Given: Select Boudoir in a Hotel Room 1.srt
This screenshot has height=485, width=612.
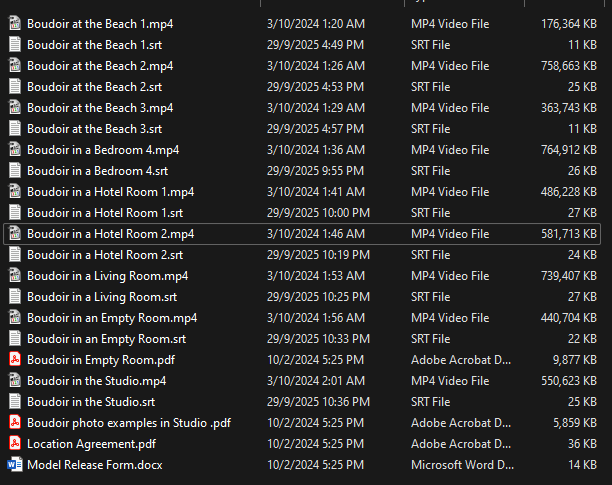Looking at the screenshot, I should coord(105,213).
